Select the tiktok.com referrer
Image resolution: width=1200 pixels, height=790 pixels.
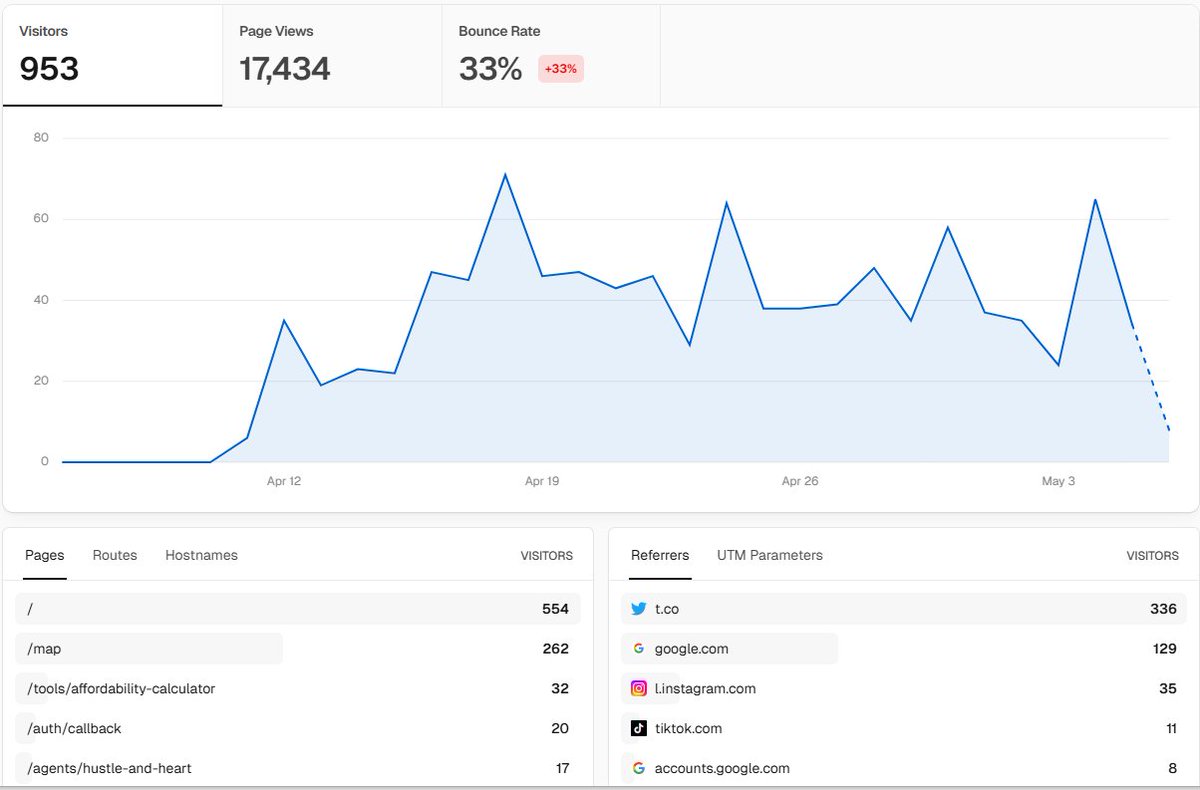point(904,729)
